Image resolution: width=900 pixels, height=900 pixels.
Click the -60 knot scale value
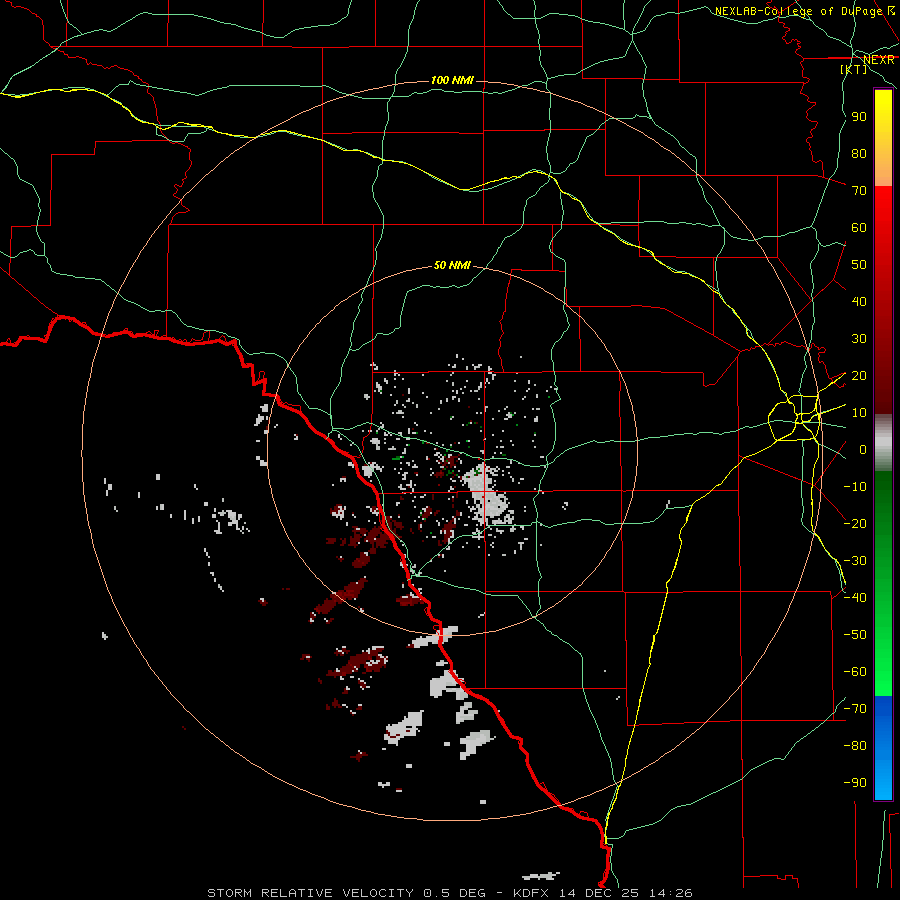855,672
